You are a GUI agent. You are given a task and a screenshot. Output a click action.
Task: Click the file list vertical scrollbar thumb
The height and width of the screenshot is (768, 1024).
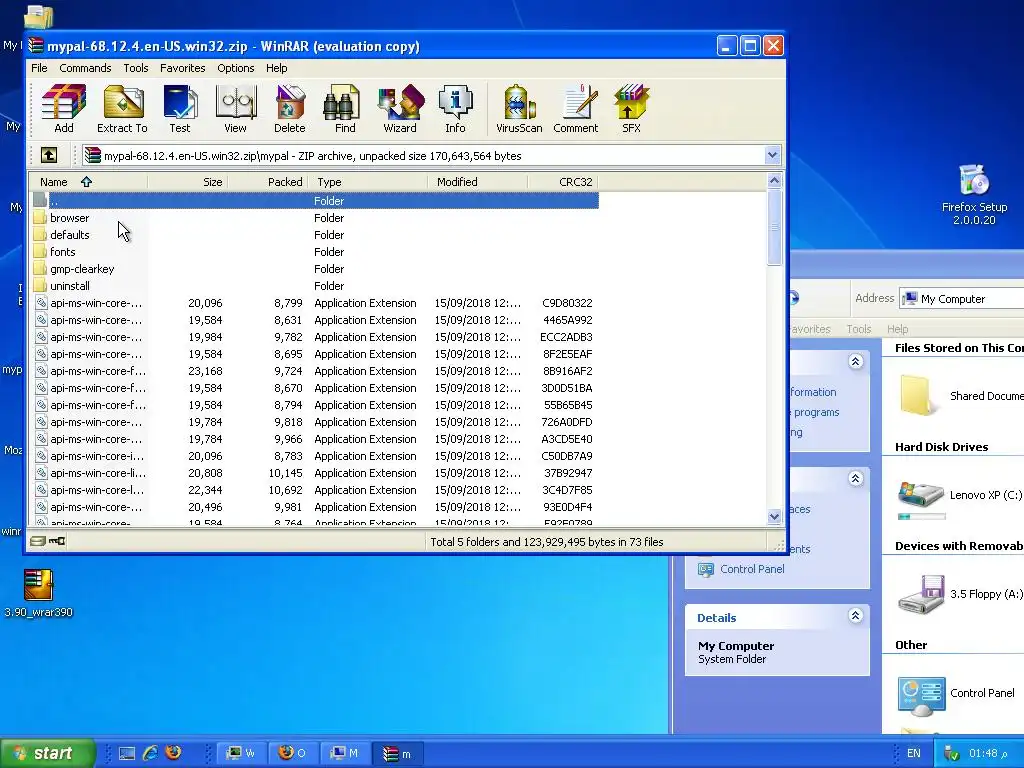(x=774, y=227)
